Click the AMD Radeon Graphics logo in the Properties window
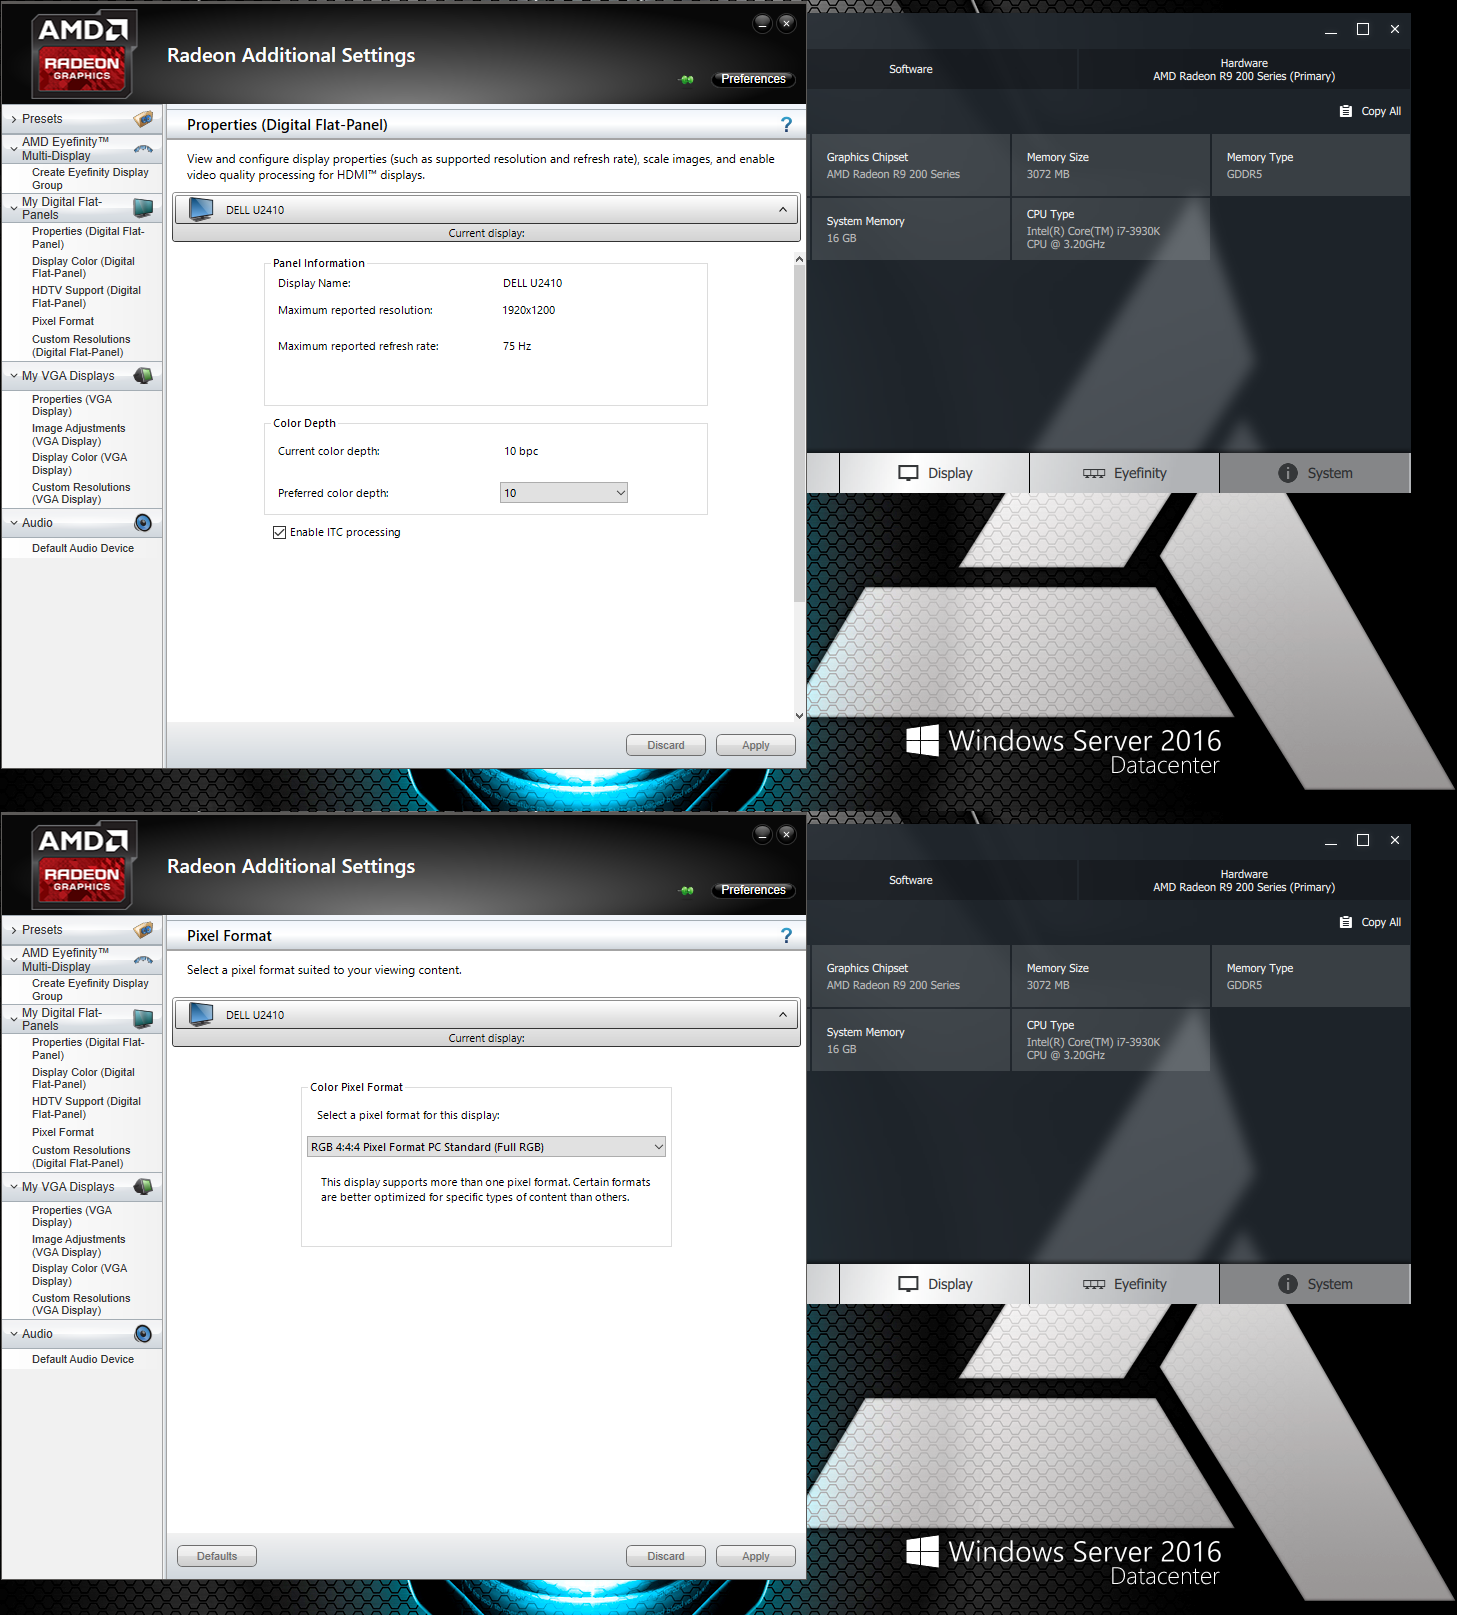Viewport: 1457px width, 1615px height. (83, 54)
